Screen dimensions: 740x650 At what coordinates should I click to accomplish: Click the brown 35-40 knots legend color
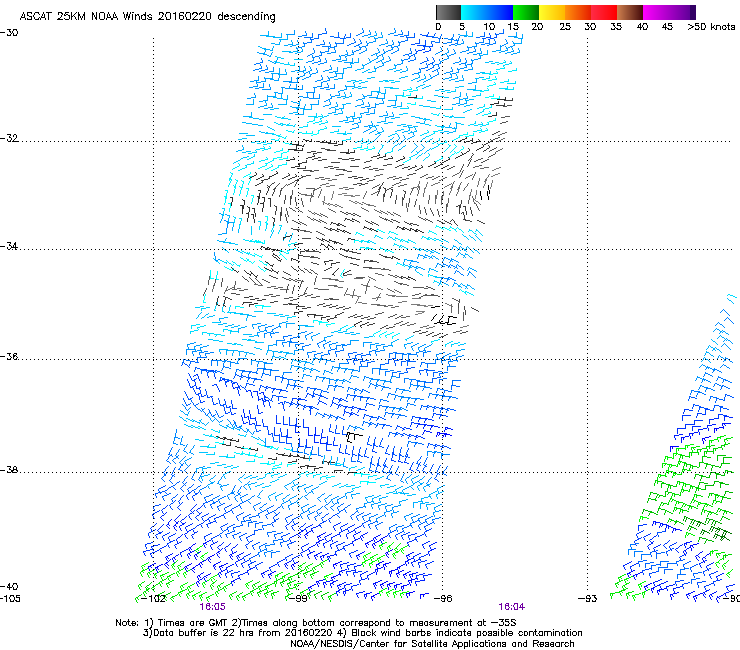click(630, 12)
